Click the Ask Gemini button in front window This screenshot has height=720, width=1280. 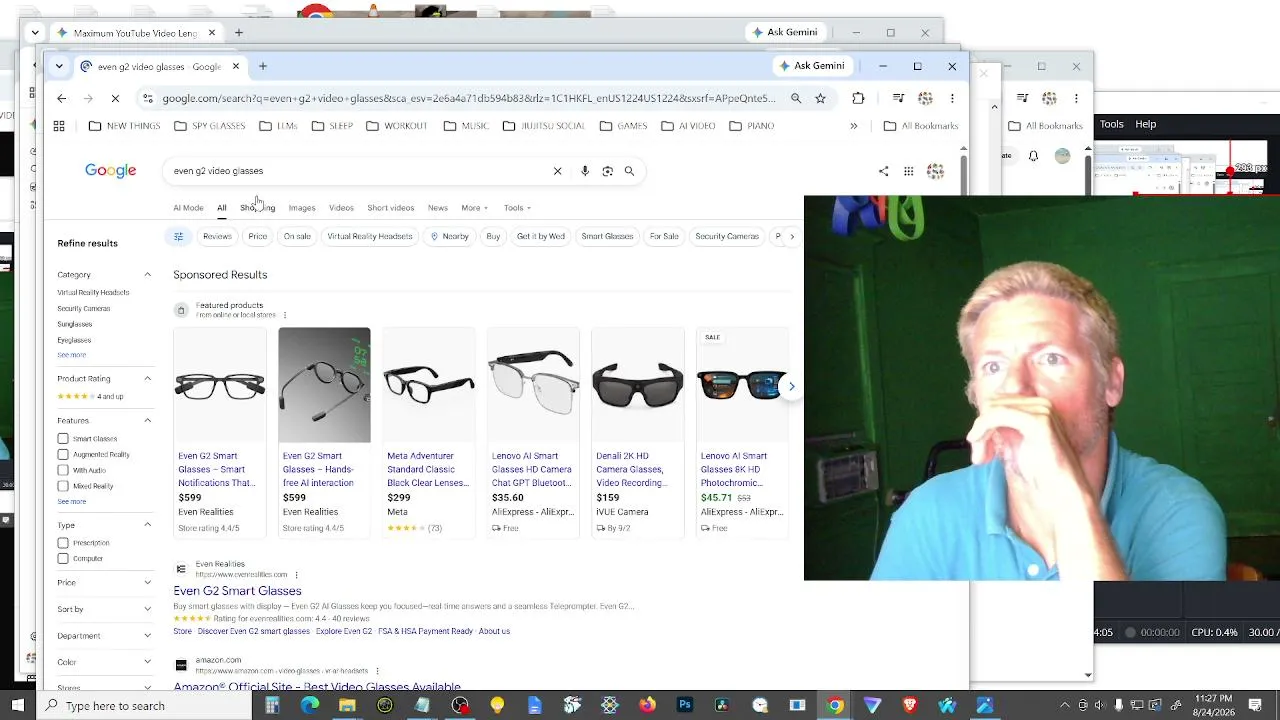pos(811,66)
